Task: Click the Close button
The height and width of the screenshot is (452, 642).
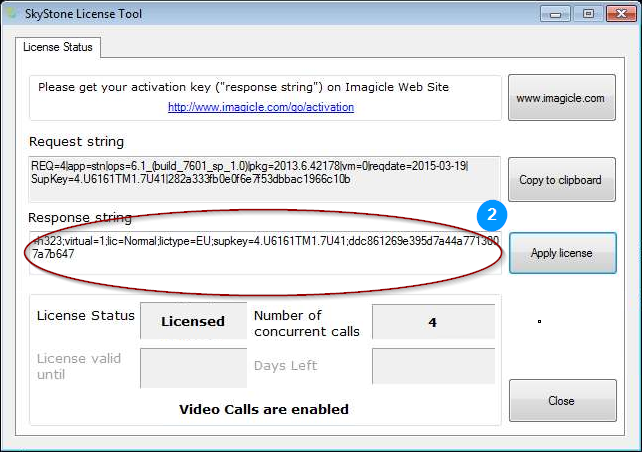Action: 563,400
